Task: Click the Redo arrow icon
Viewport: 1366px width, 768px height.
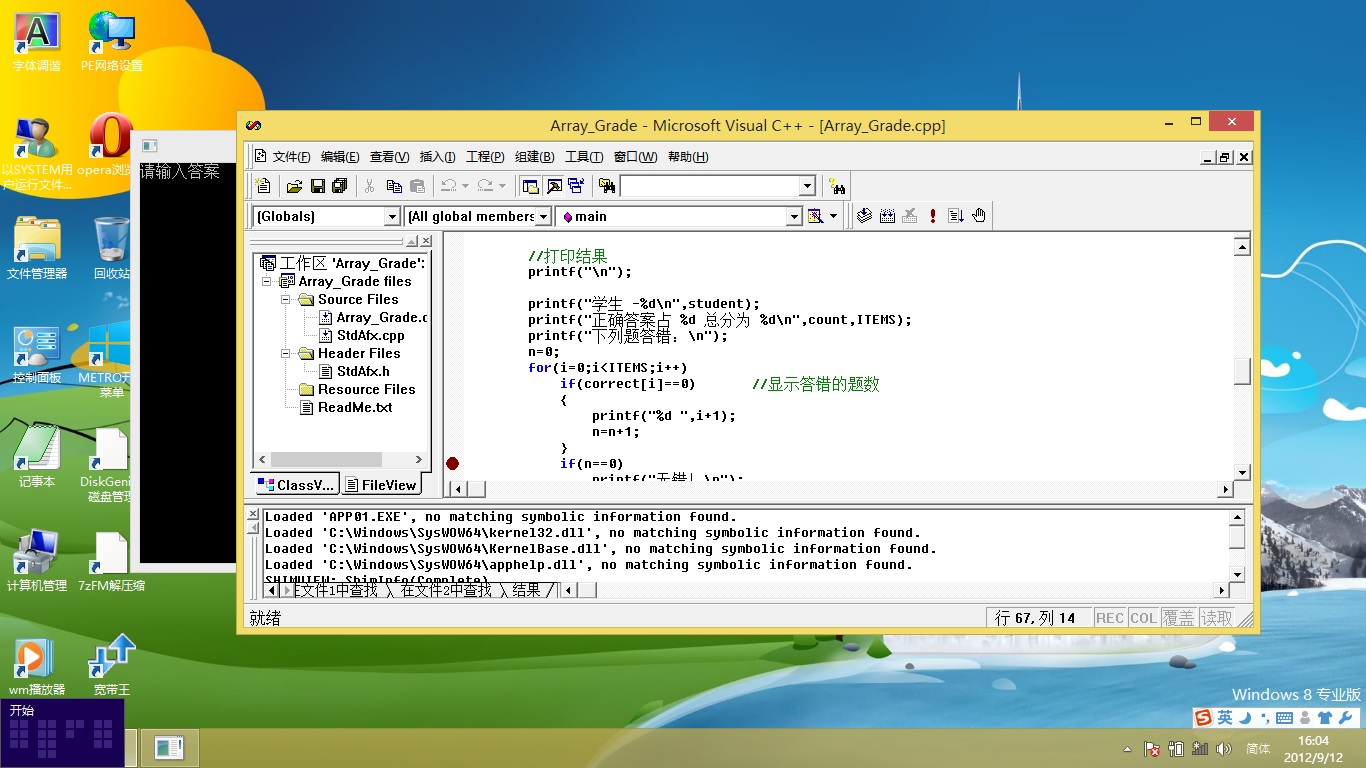Action: coord(486,186)
